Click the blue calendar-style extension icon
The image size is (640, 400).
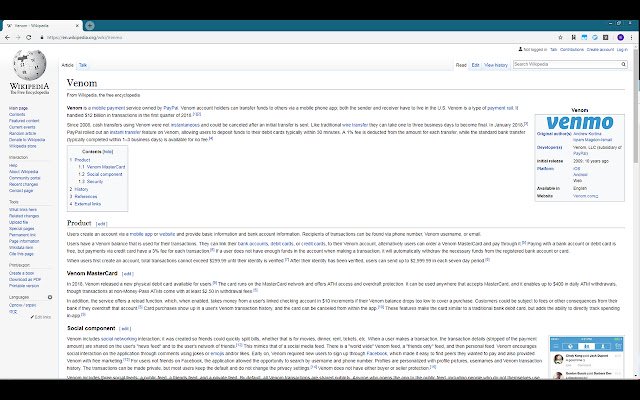[584, 37]
